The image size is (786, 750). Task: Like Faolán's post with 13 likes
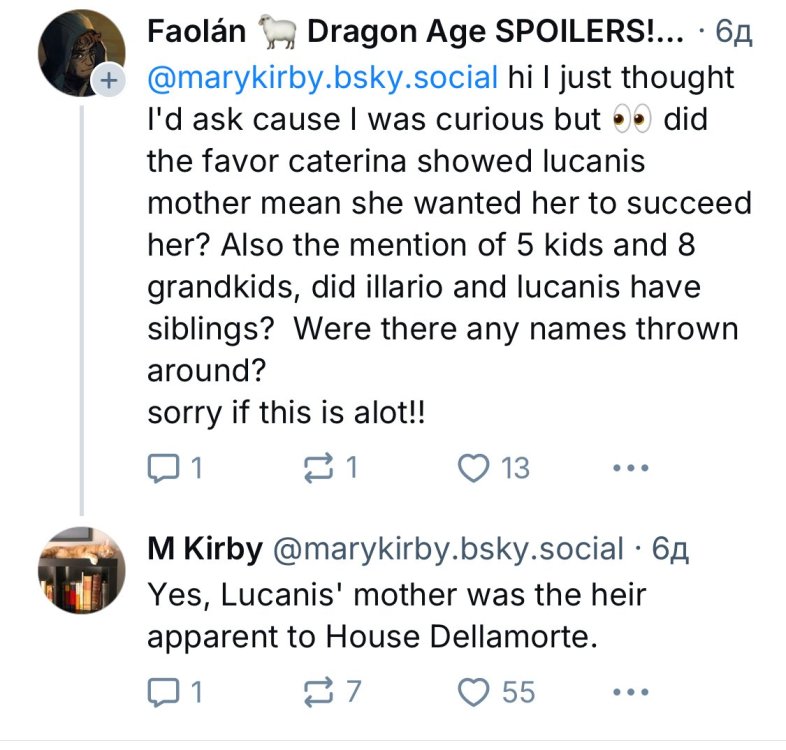pyautogui.click(x=472, y=467)
